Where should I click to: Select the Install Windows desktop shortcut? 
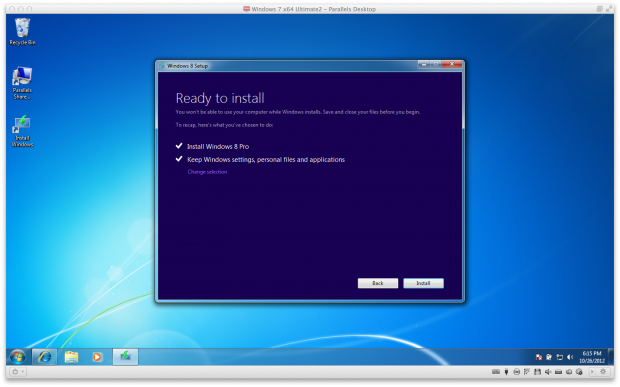pos(22,131)
